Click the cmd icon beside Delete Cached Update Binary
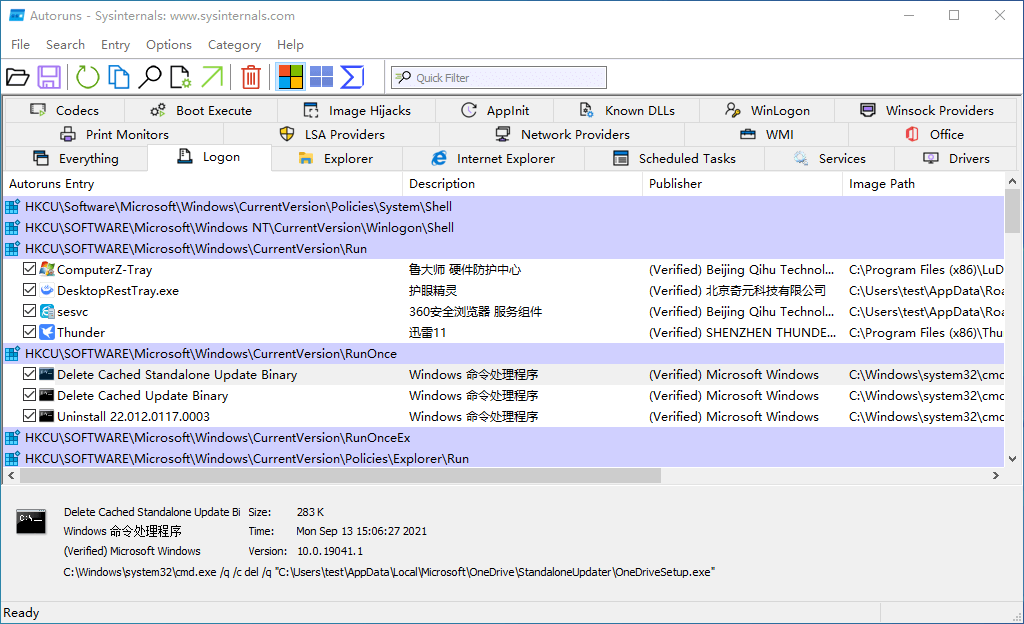This screenshot has width=1024, height=624. tap(46, 395)
